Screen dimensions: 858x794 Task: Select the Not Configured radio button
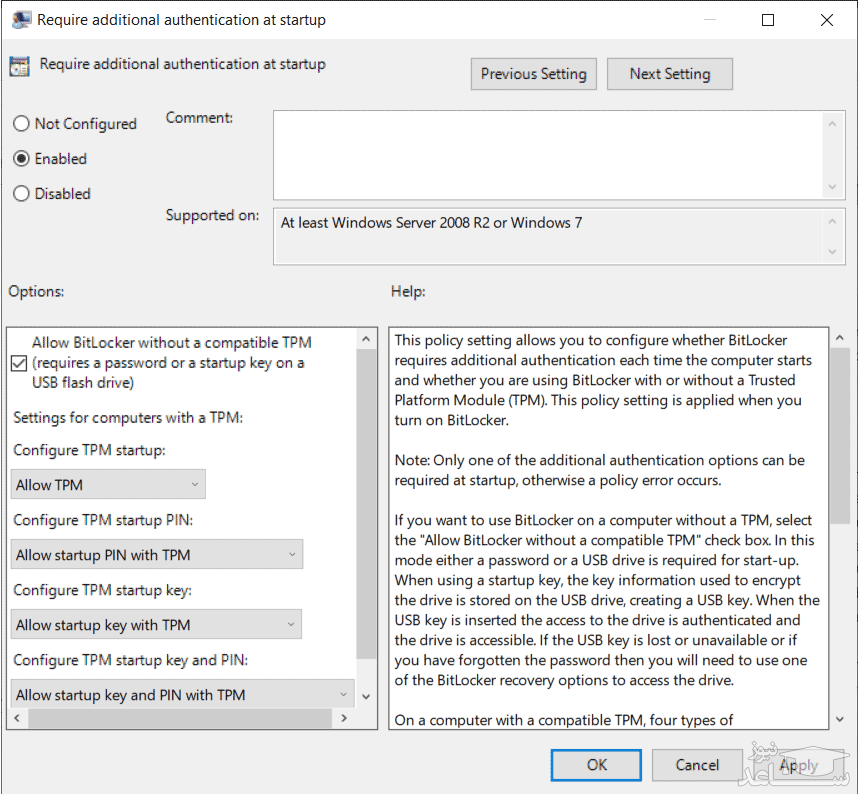point(21,124)
